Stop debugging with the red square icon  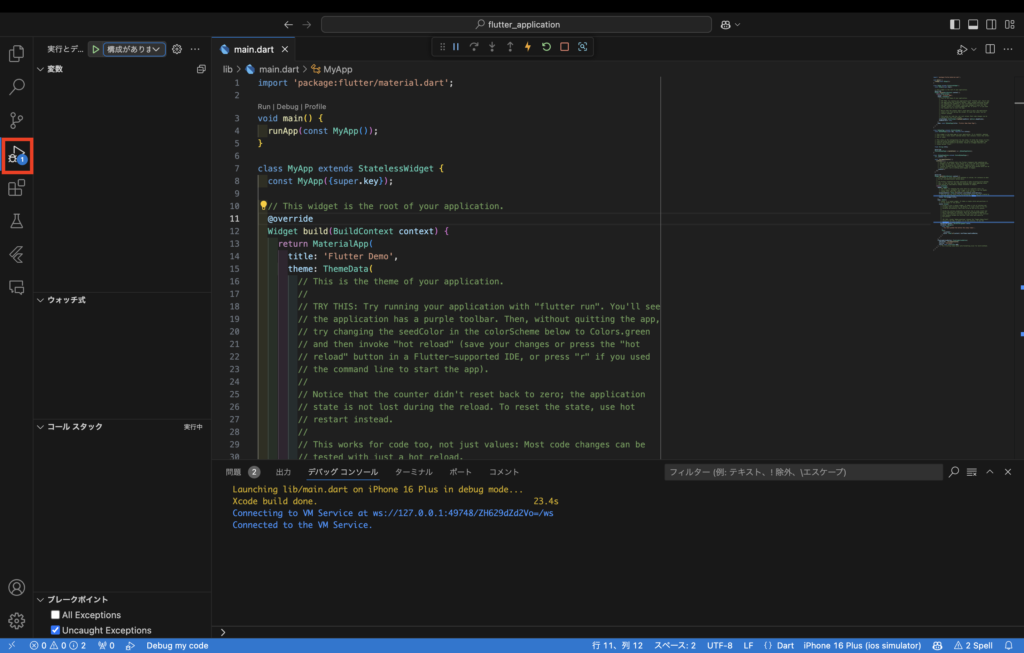[x=565, y=46]
